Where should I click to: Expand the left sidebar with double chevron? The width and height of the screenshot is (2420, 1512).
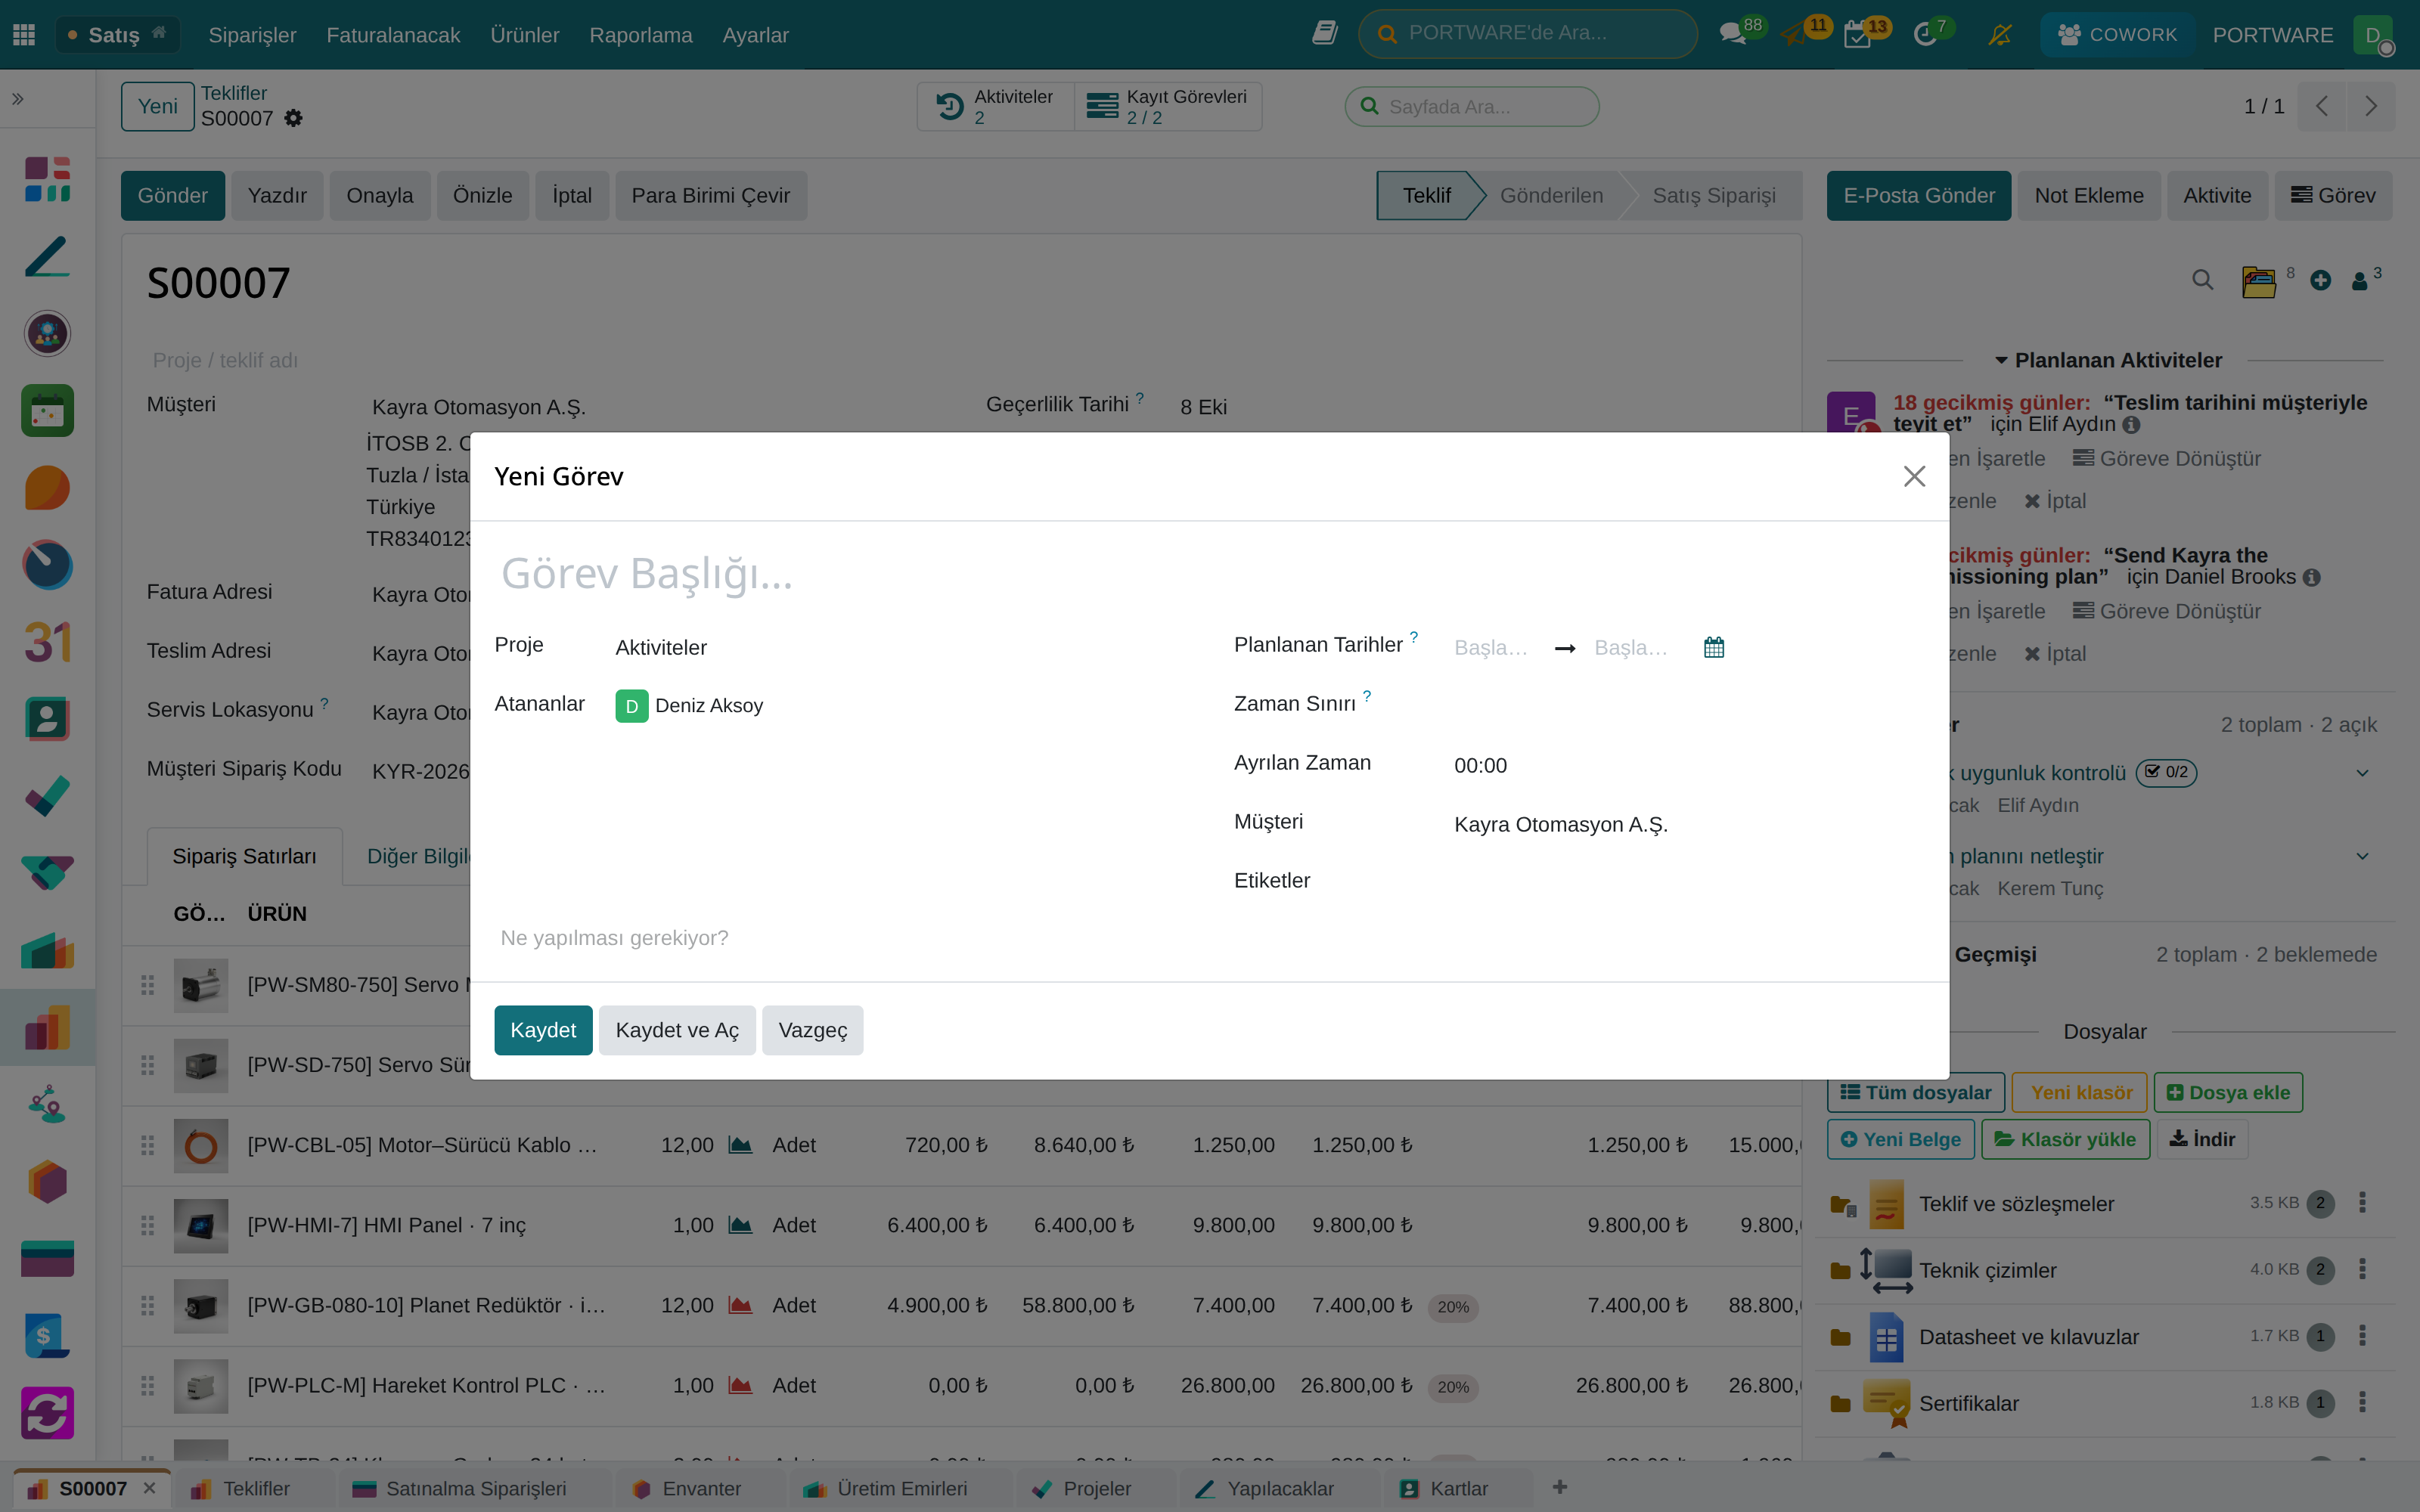click(x=18, y=99)
